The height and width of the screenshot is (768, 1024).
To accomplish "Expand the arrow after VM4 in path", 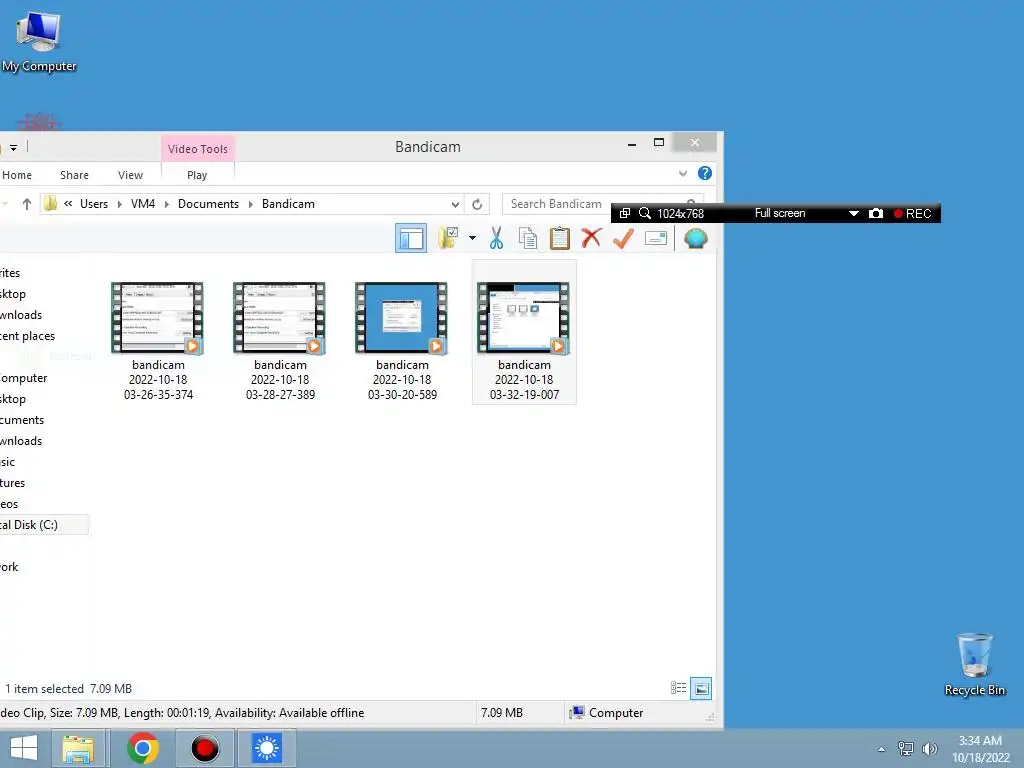I will pos(167,204).
